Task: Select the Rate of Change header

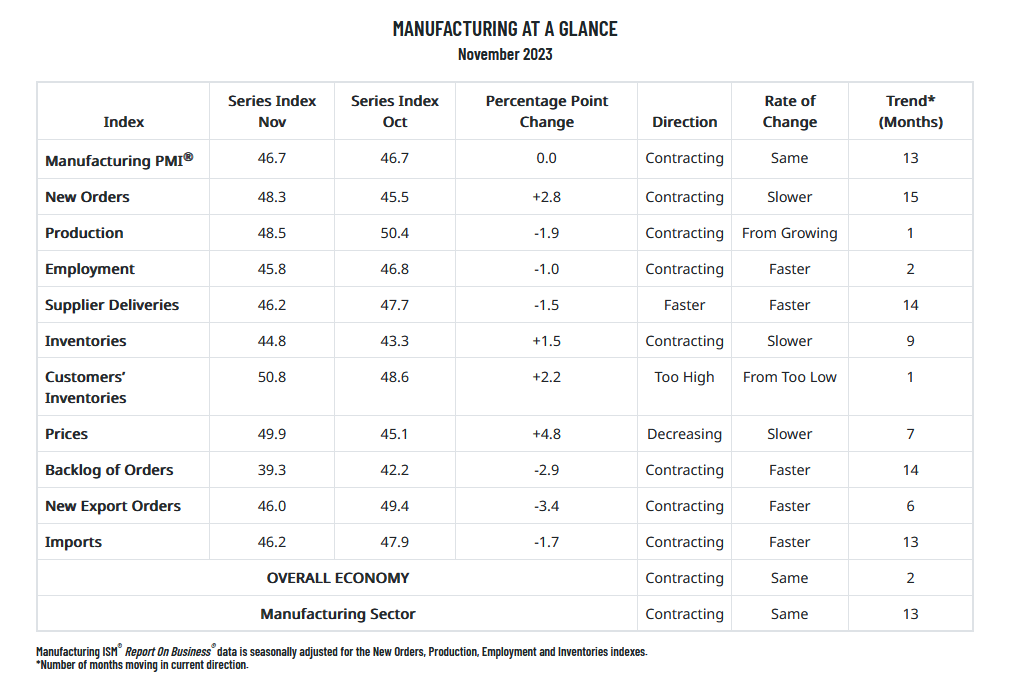Action: [790, 111]
